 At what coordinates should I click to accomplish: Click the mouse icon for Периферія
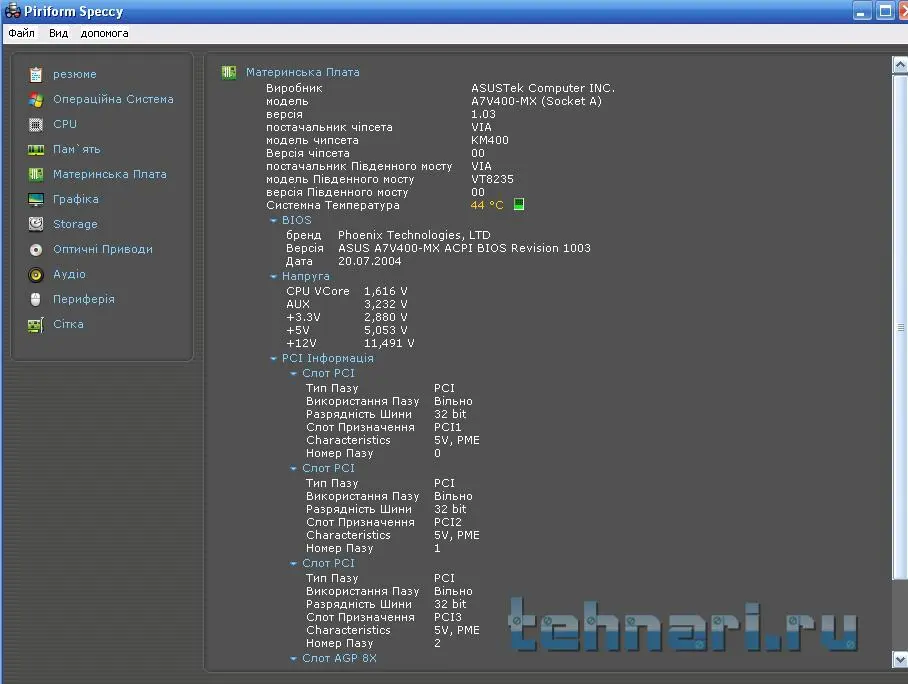[36, 299]
